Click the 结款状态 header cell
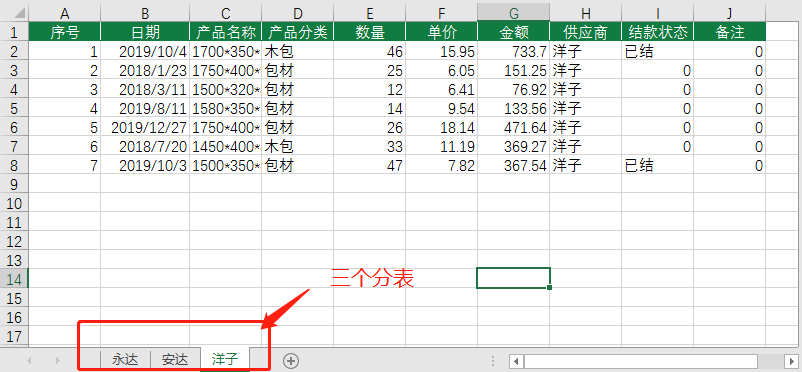This screenshot has width=802, height=372. (x=658, y=32)
